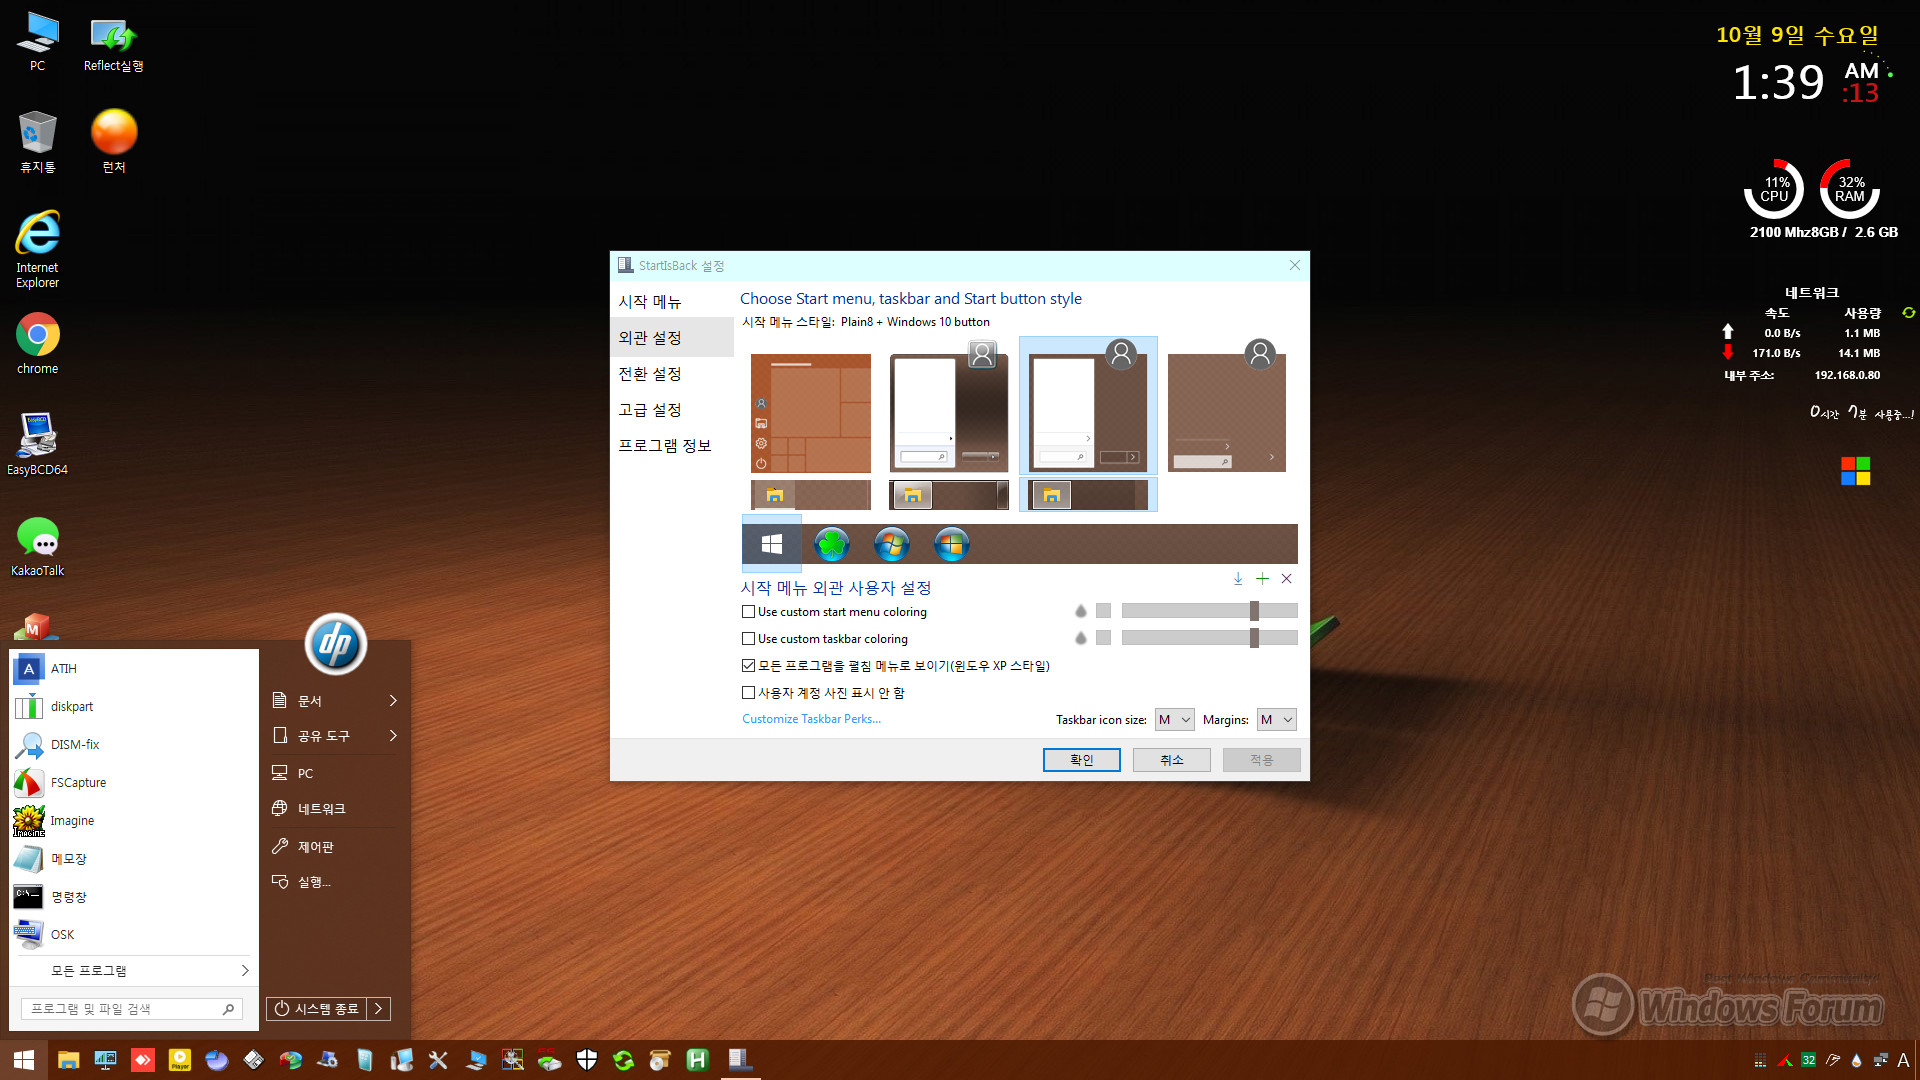The image size is (1920, 1080).
Task: Click the network widget refresh icon
Action: click(x=1908, y=313)
